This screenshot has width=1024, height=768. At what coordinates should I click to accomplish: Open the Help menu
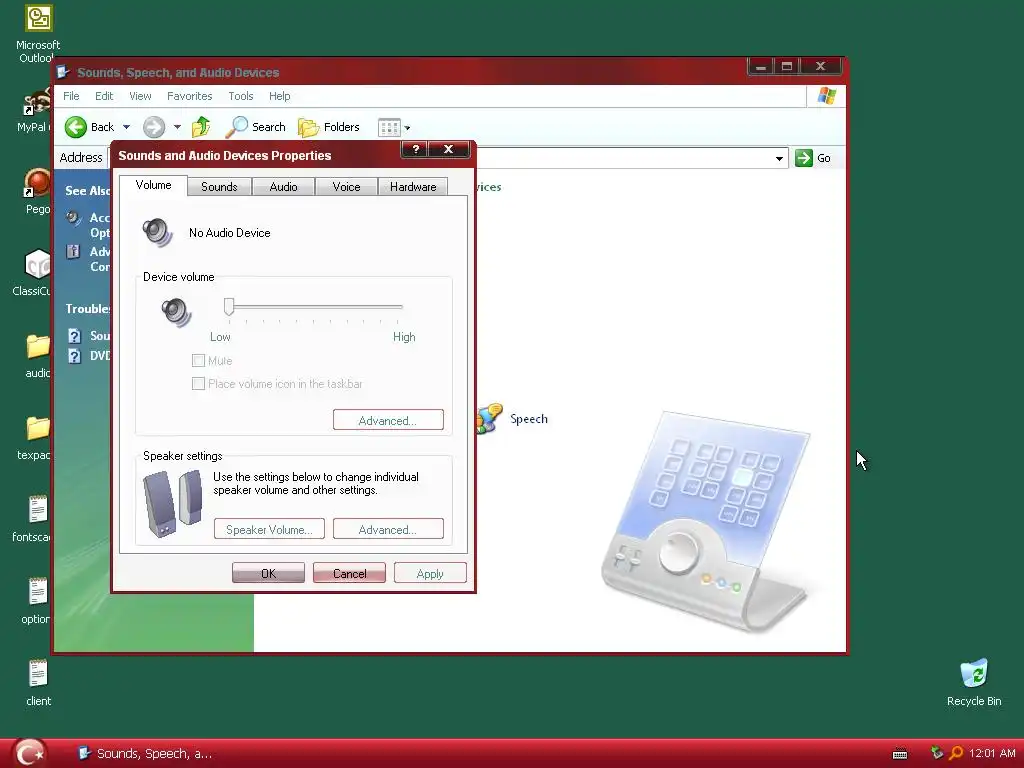[x=280, y=96]
